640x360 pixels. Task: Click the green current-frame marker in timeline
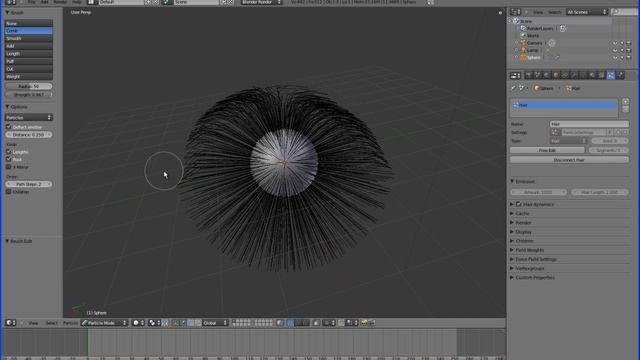coord(87,342)
